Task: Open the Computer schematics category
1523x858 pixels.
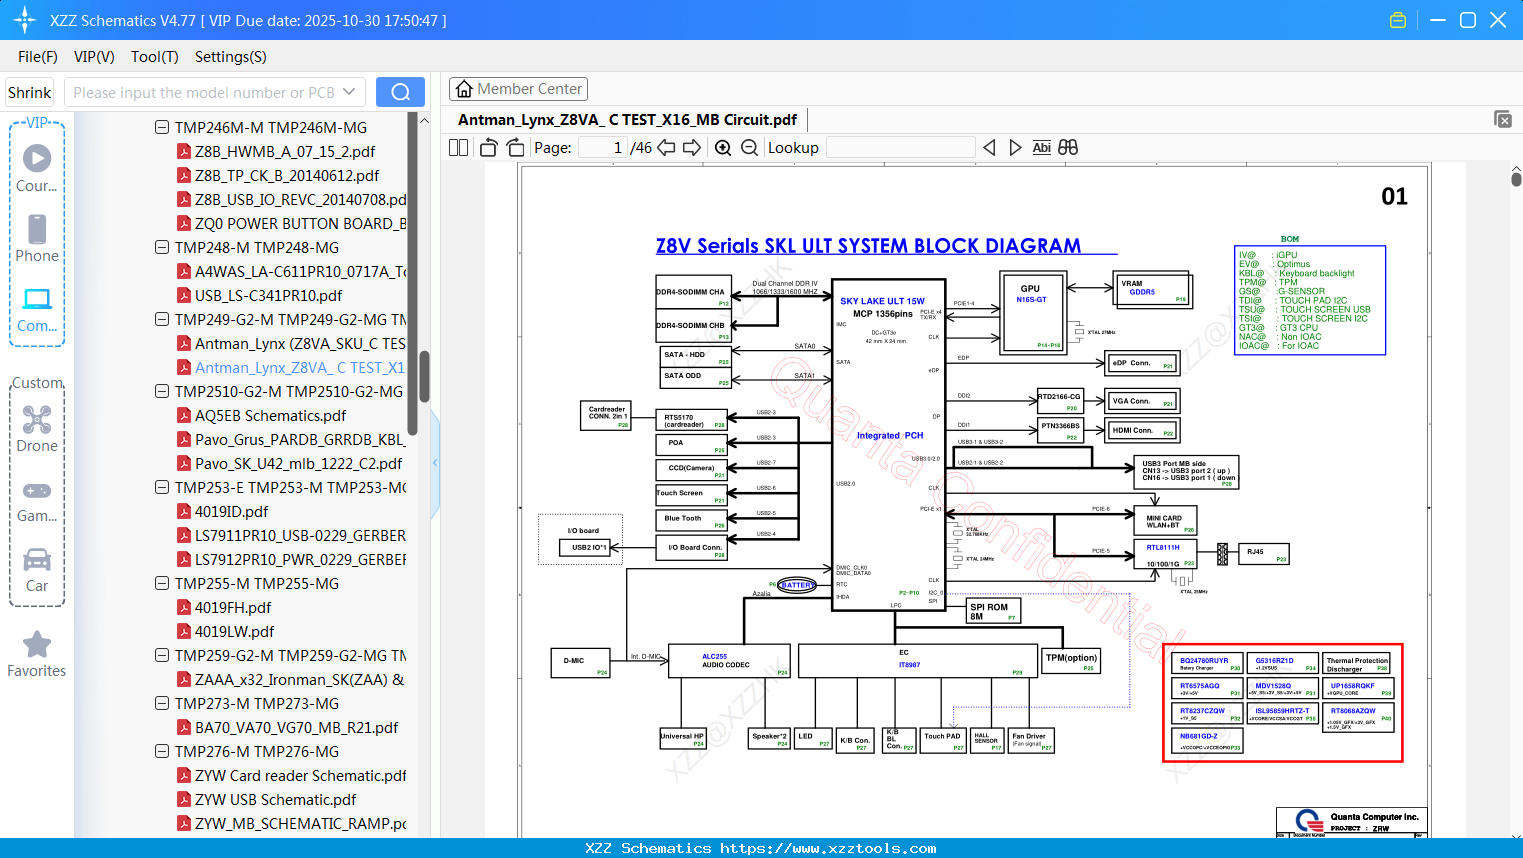Action: coord(37,309)
